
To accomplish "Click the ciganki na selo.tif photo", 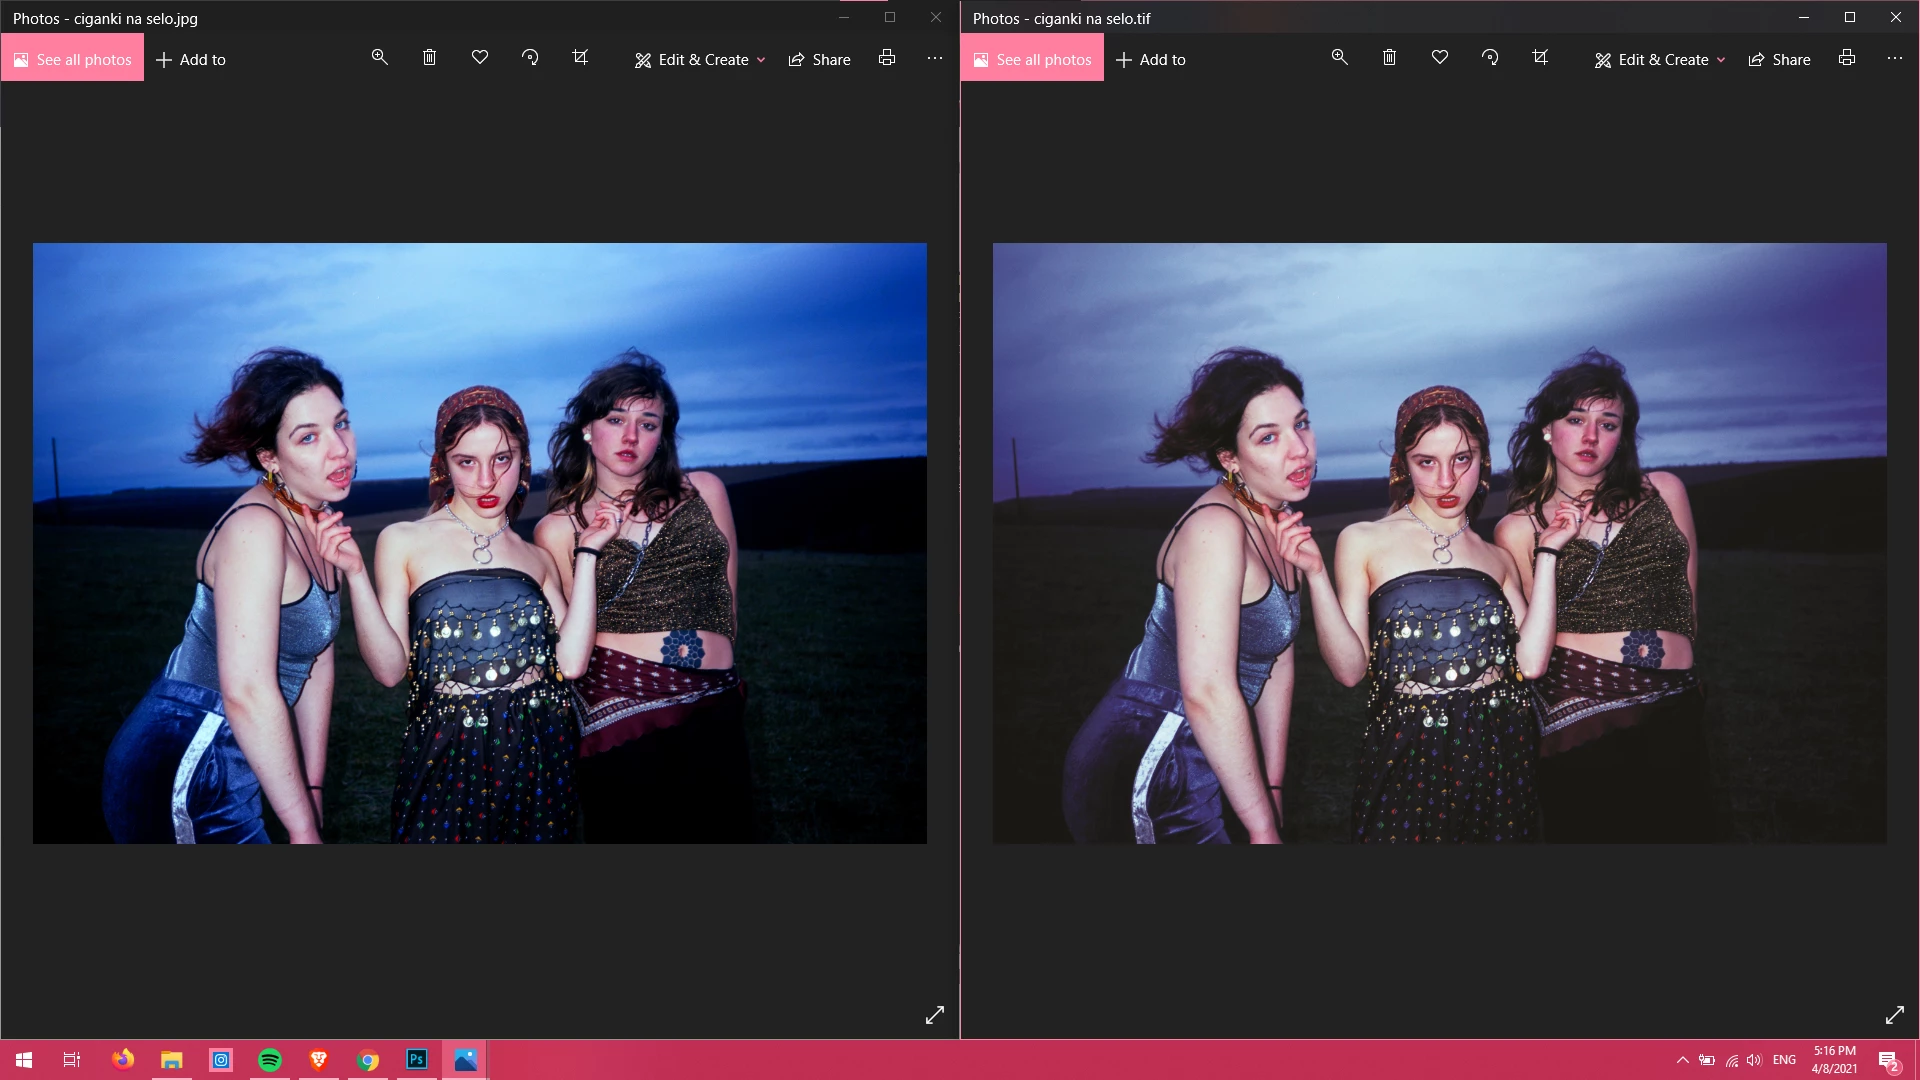I will [x=1439, y=543].
